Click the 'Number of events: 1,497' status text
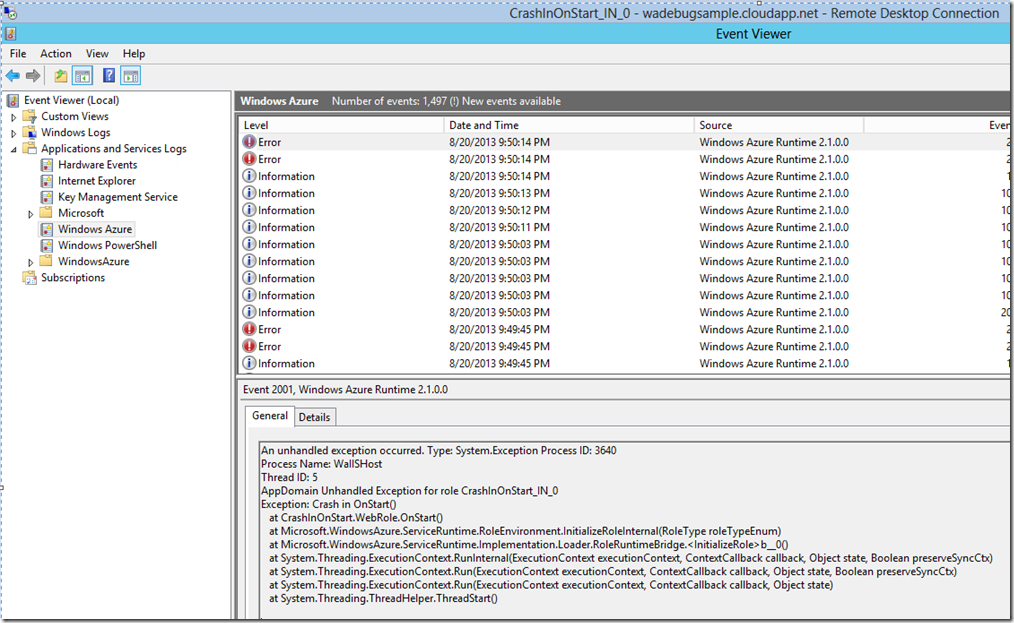1014x623 pixels. pos(389,101)
